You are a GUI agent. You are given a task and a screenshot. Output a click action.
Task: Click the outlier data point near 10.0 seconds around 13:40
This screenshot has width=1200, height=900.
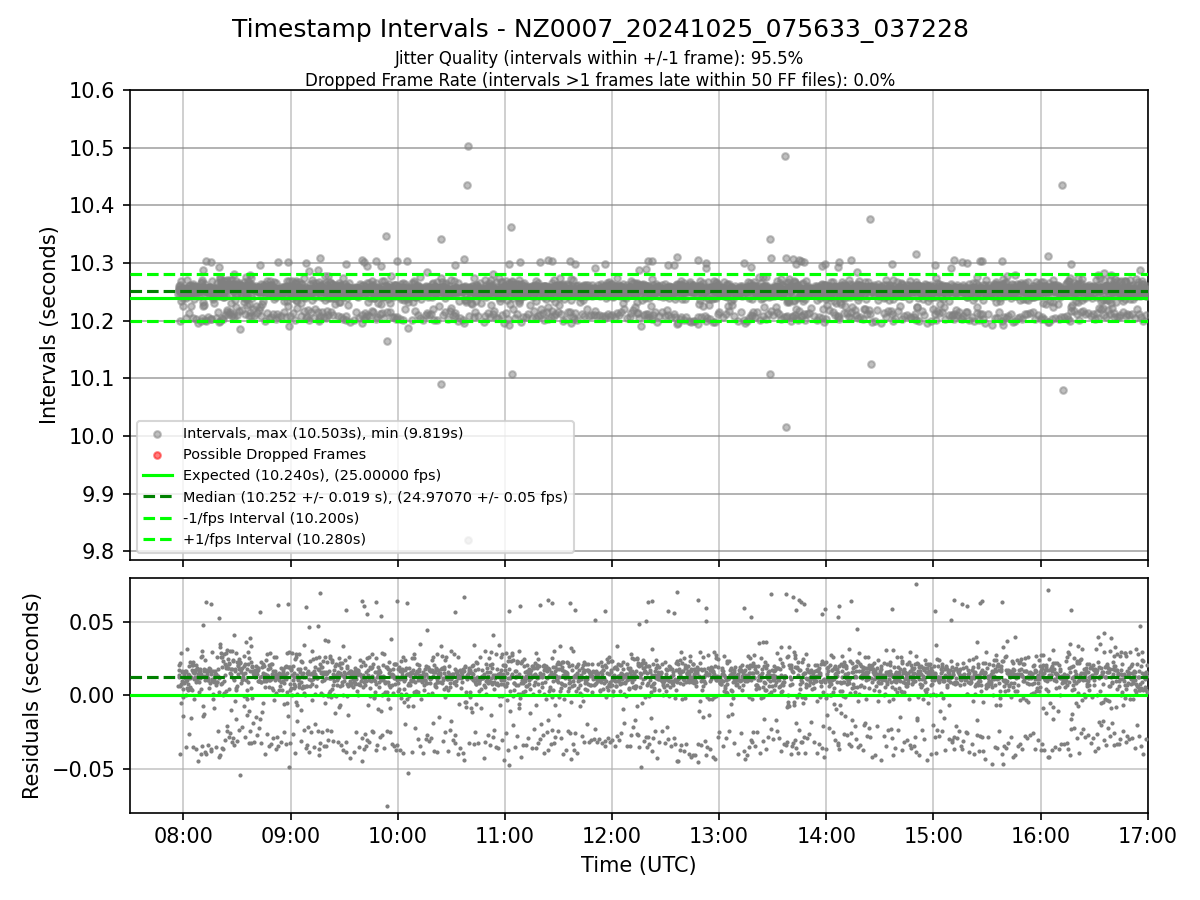(786, 427)
